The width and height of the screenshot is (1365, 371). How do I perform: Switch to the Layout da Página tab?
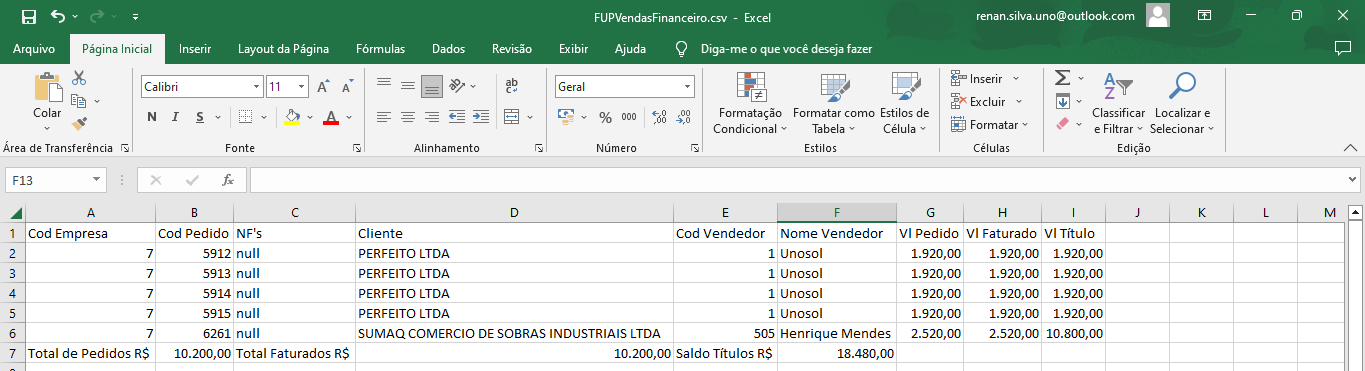point(284,49)
